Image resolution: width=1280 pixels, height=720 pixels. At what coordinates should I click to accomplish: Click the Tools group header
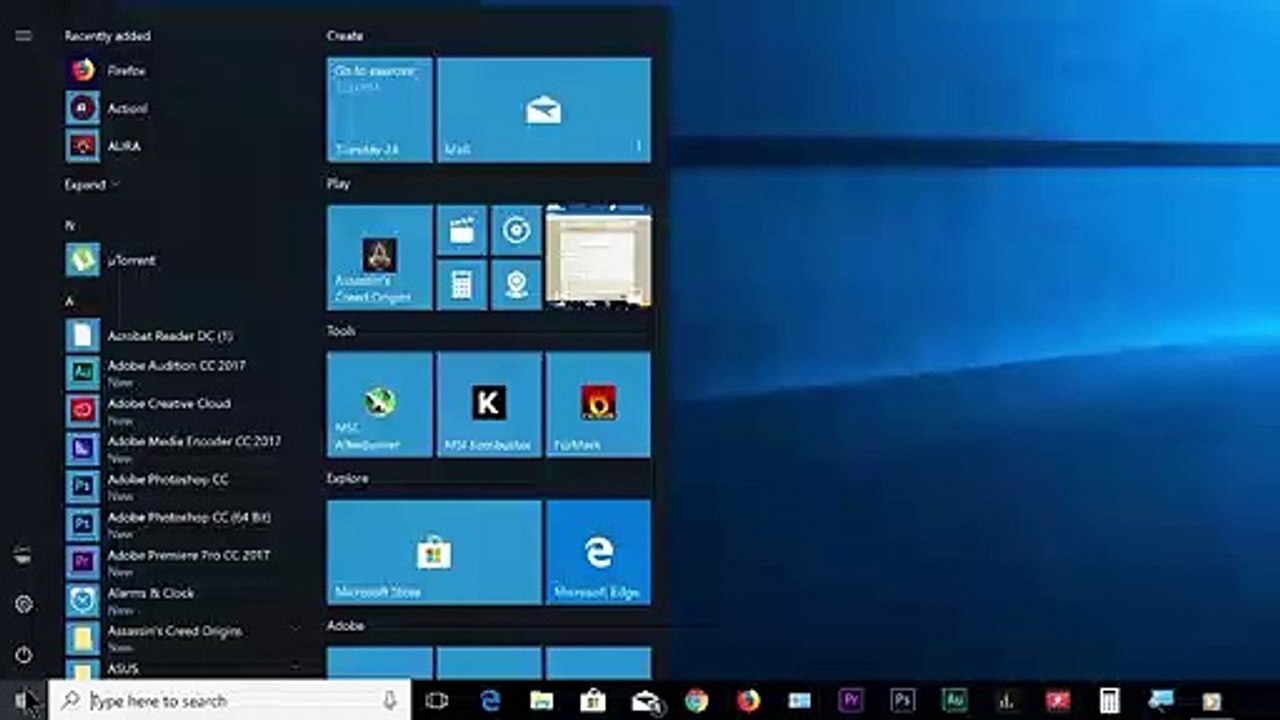click(341, 331)
